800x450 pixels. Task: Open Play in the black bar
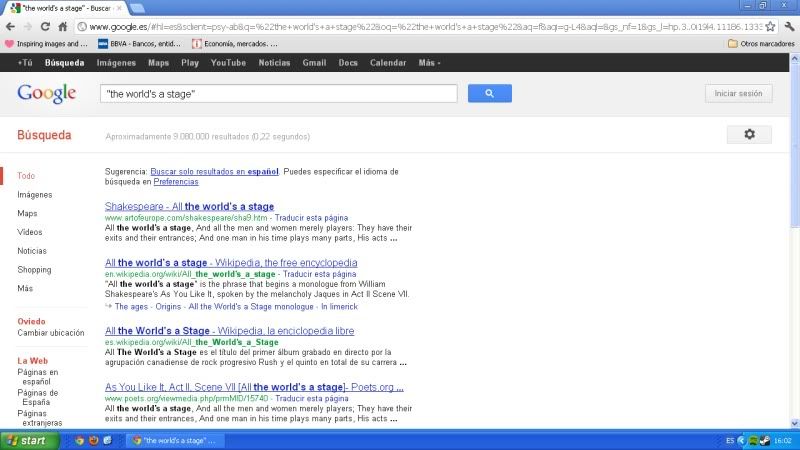click(190, 63)
